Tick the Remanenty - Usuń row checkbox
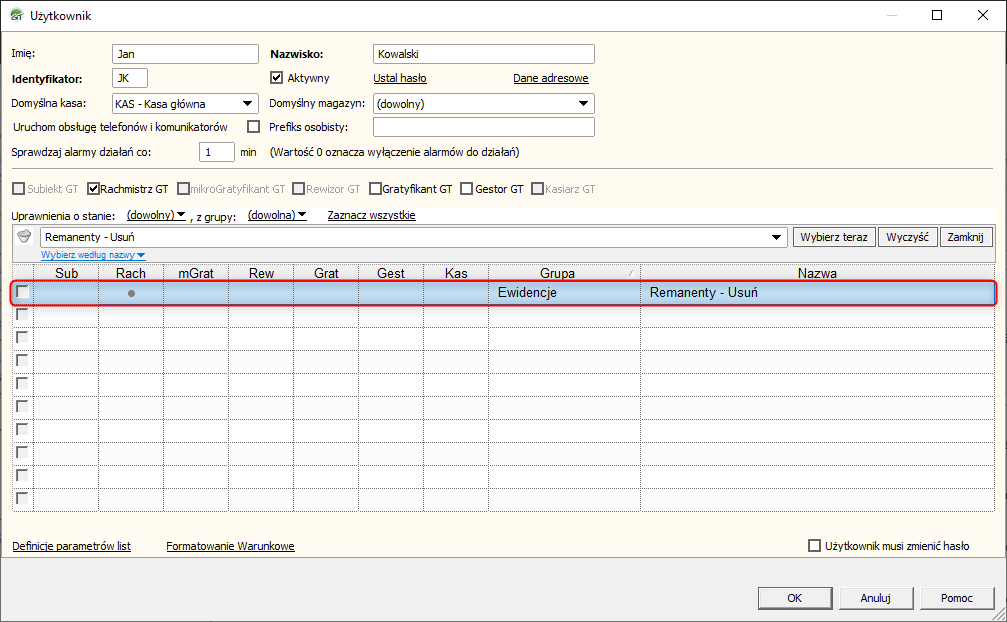 [22, 291]
